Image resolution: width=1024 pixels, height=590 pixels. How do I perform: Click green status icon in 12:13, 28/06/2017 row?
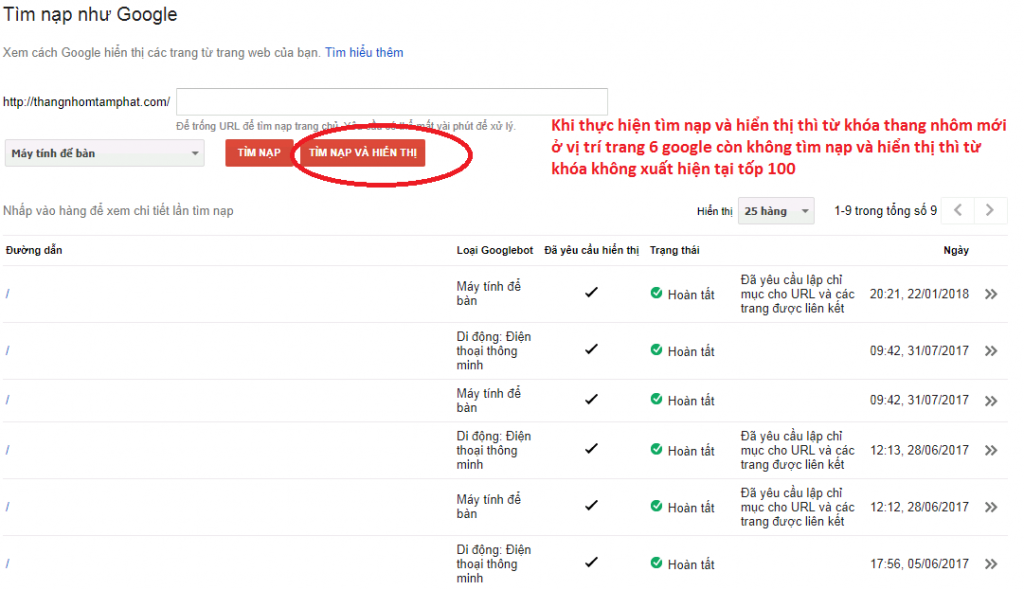(656, 449)
